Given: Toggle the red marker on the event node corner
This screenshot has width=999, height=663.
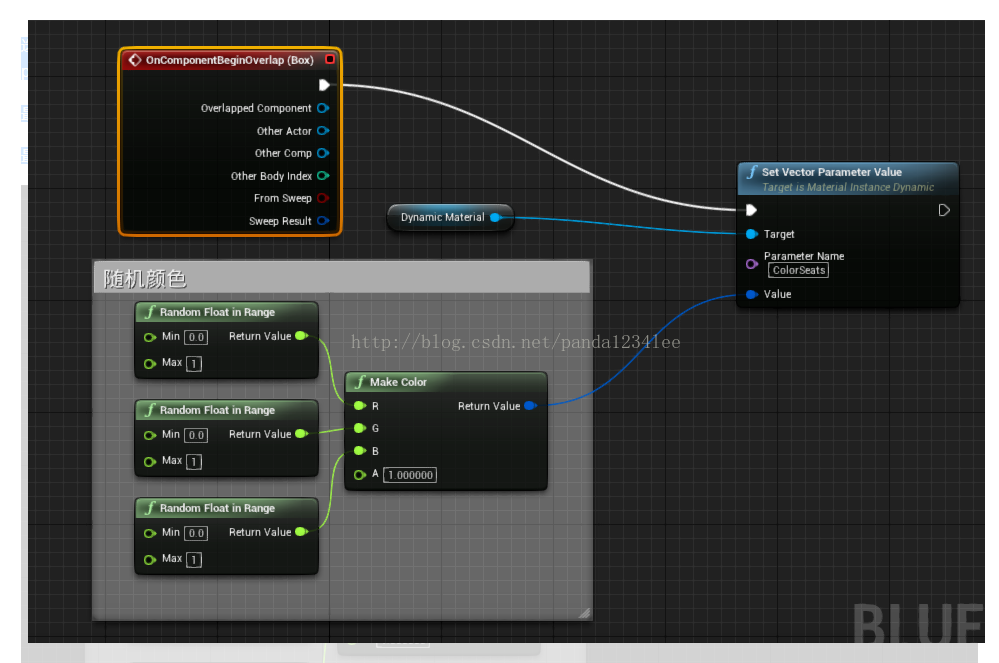Looking at the screenshot, I should tap(330, 59).
